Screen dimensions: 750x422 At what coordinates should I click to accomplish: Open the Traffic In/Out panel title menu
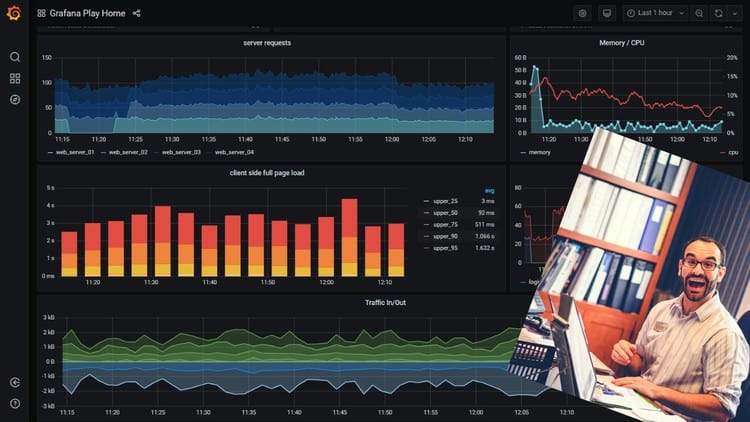(387, 302)
